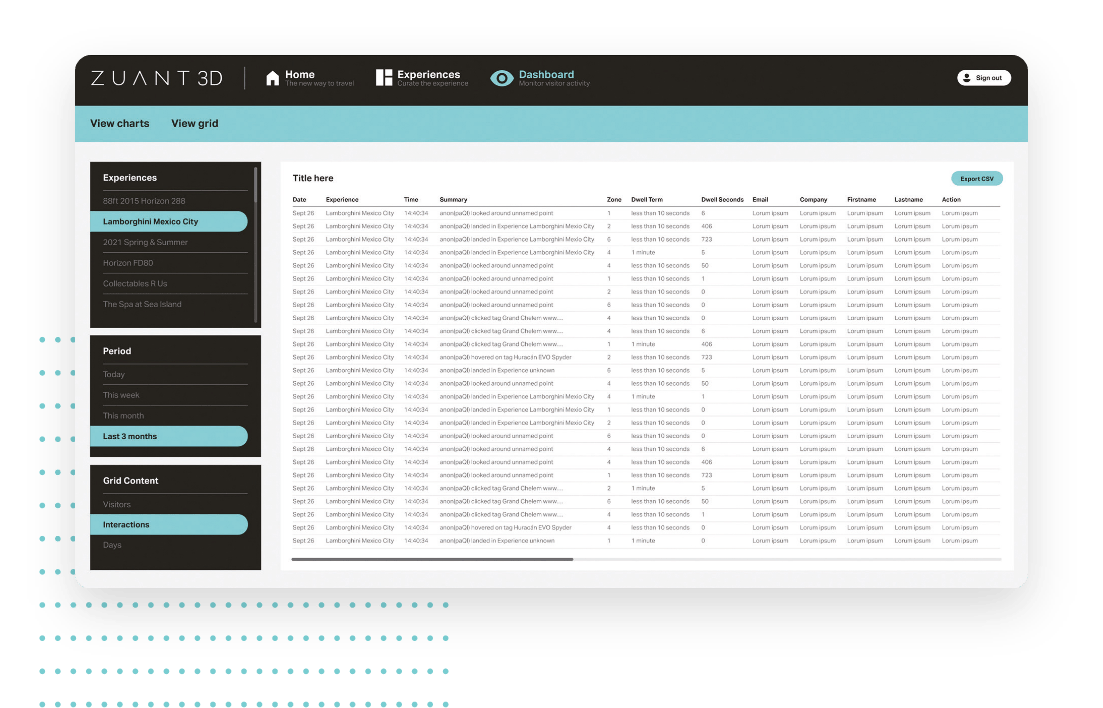Select the 88ft 2015 Horizon 288 experience
This screenshot has height=708, width=1103.
tap(144, 201)
